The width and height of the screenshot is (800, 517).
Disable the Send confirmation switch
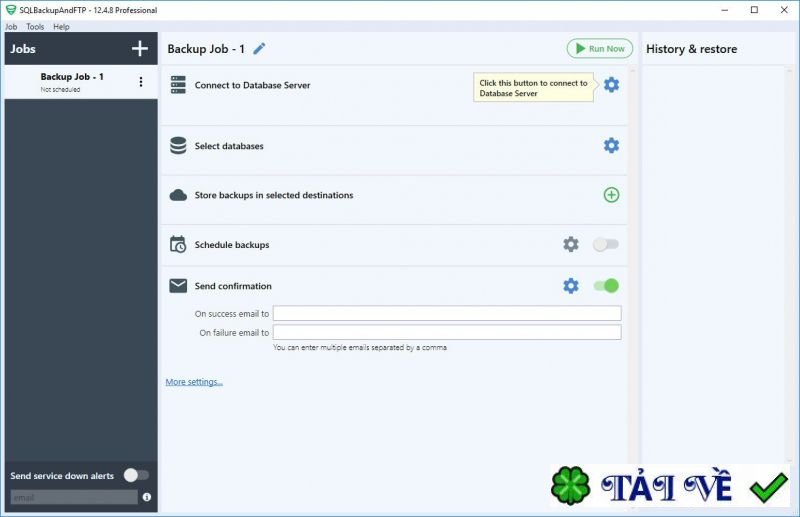(606, 286)
